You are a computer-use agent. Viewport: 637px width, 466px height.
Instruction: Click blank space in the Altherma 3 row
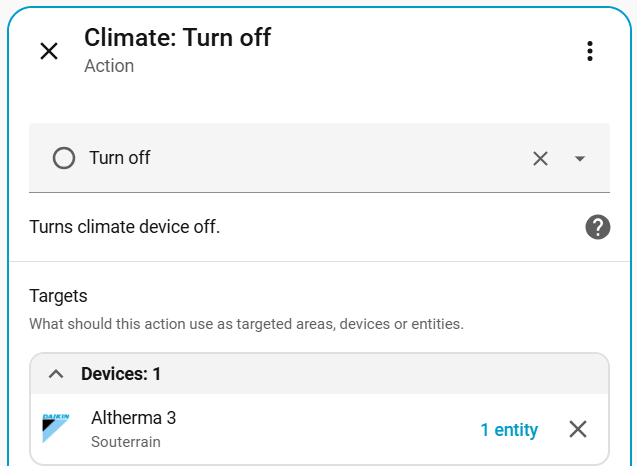click(x=320, y=430)
